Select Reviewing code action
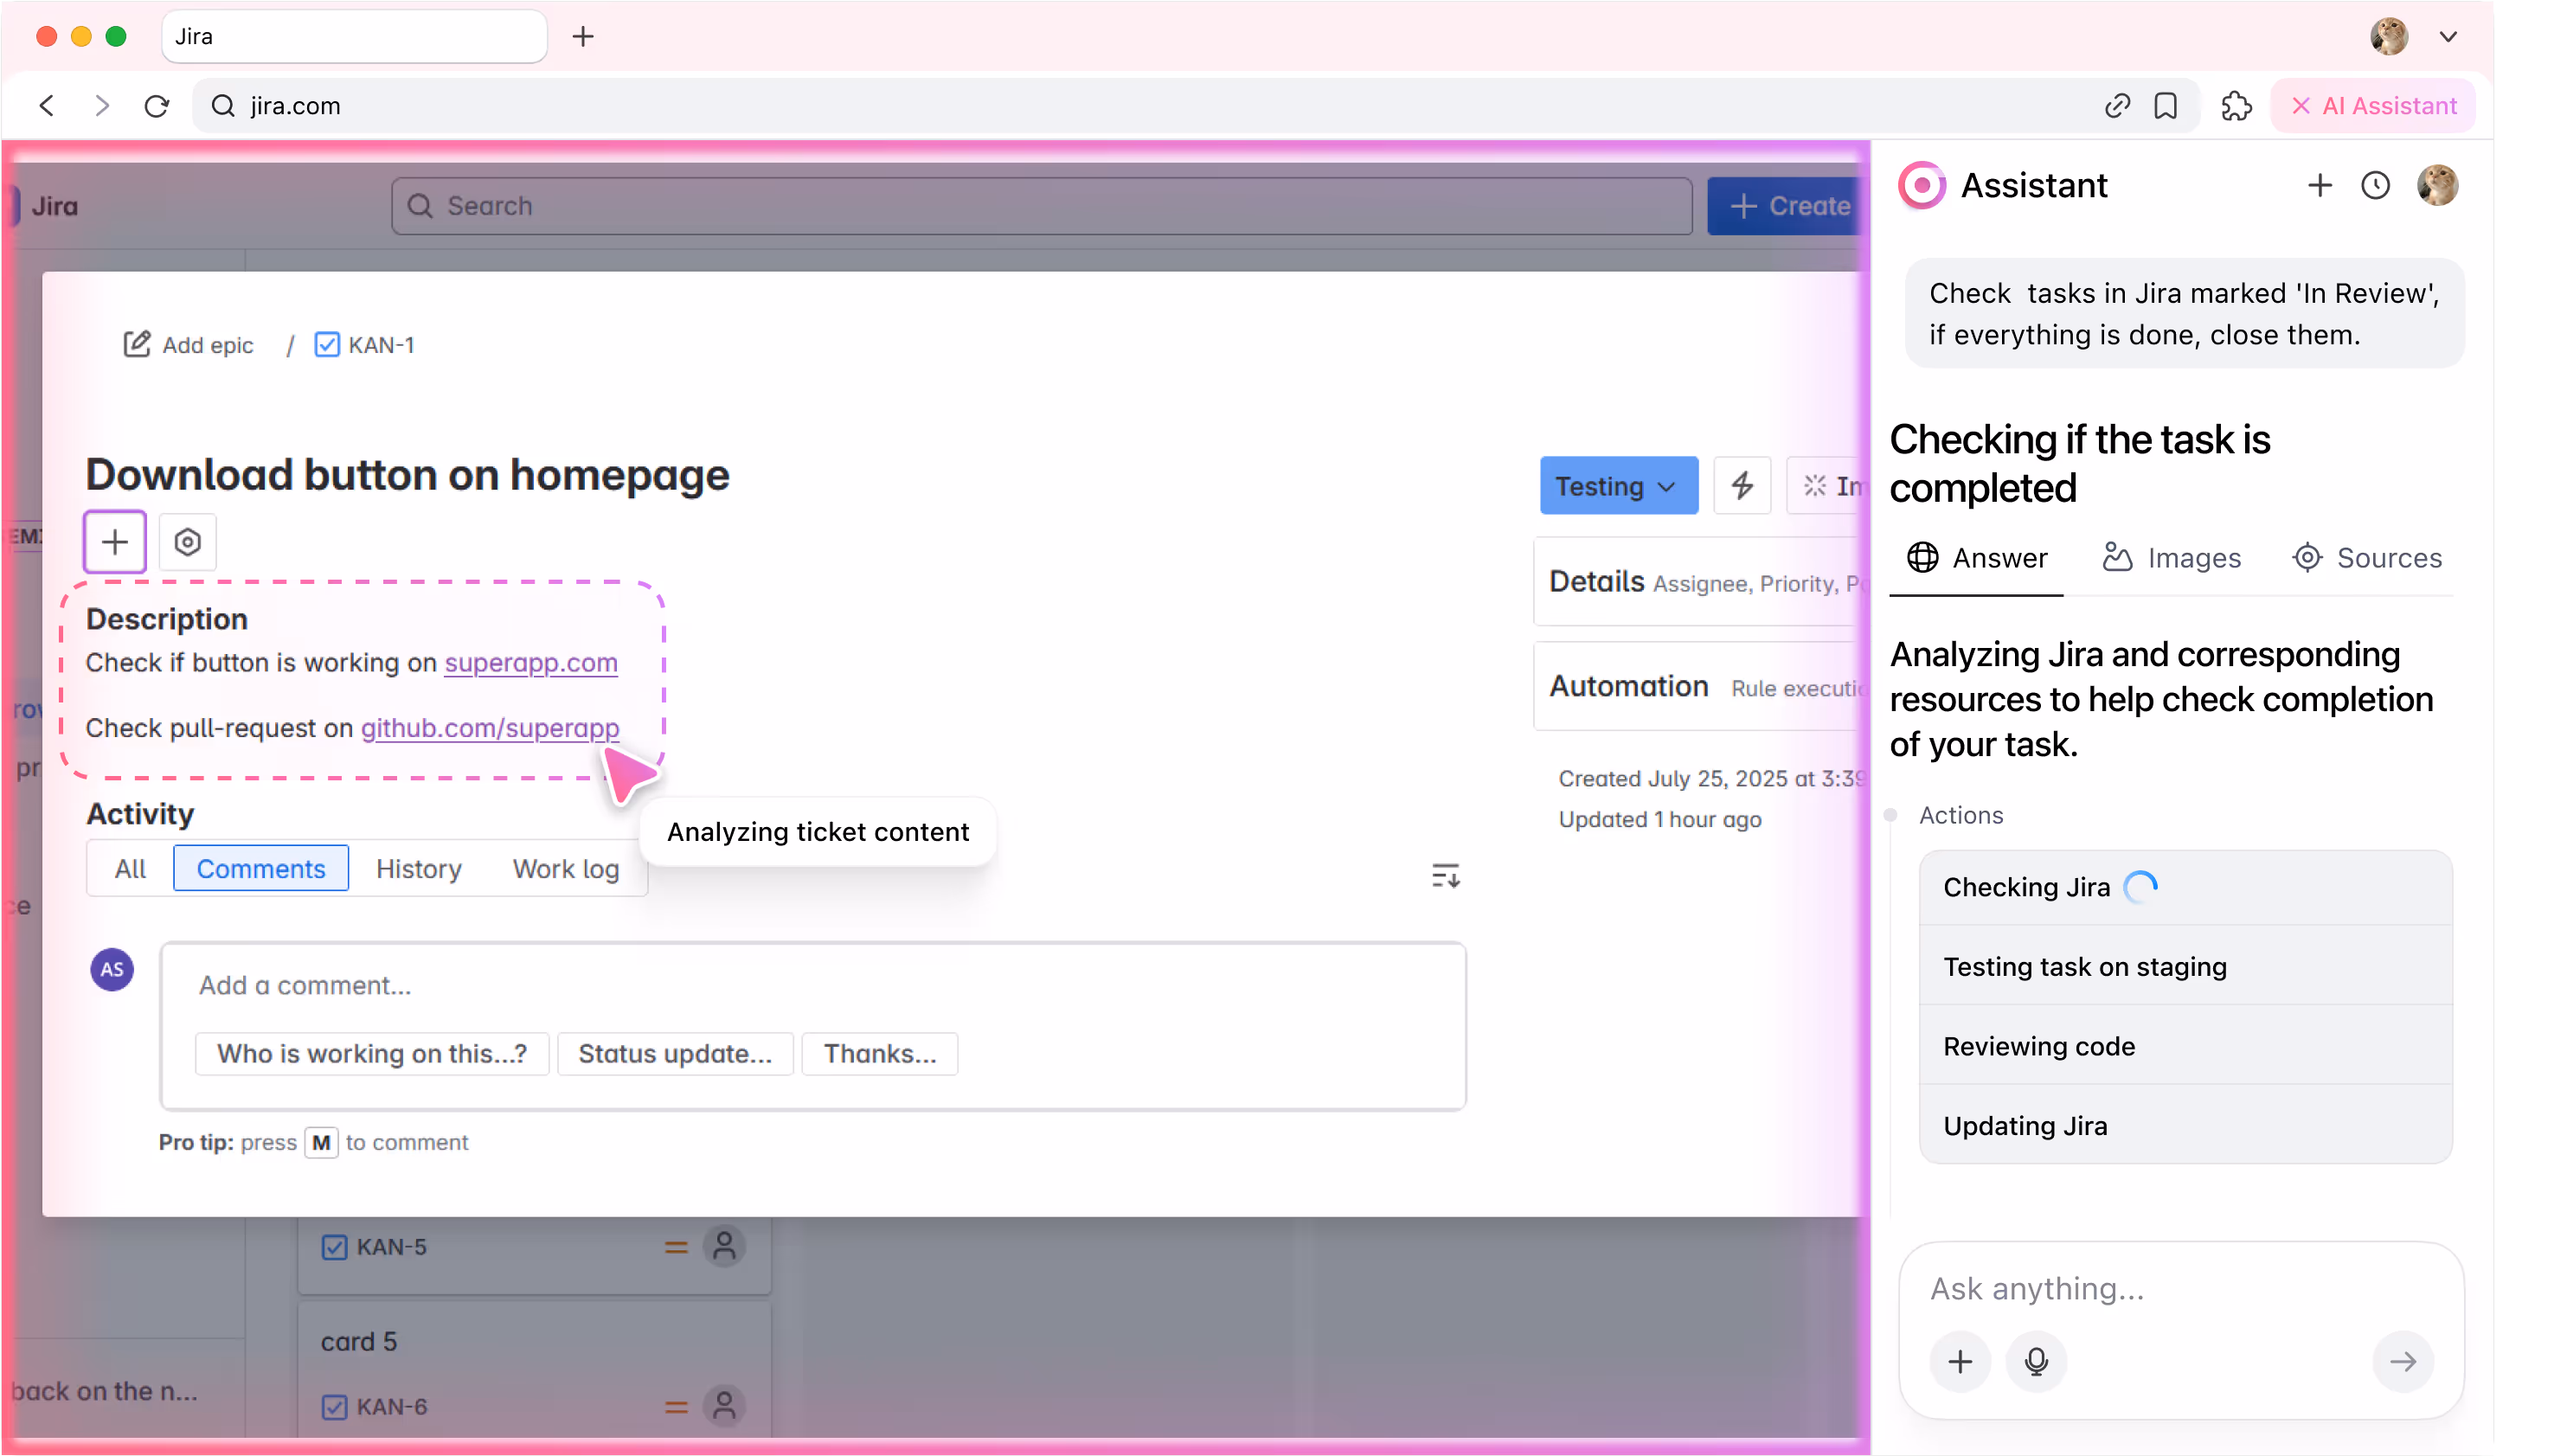This screenshot has height=1456, width=2554. point(2185,1046)
